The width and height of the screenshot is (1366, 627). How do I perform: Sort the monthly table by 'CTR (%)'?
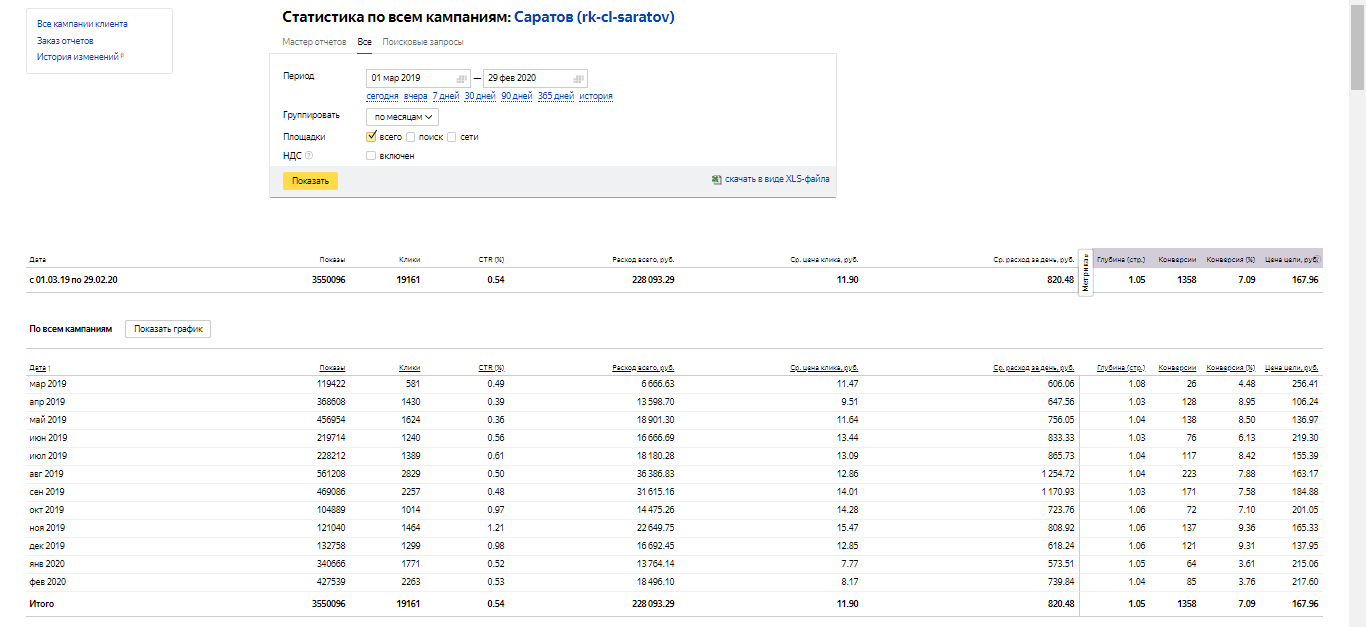(x=491, y=368)
